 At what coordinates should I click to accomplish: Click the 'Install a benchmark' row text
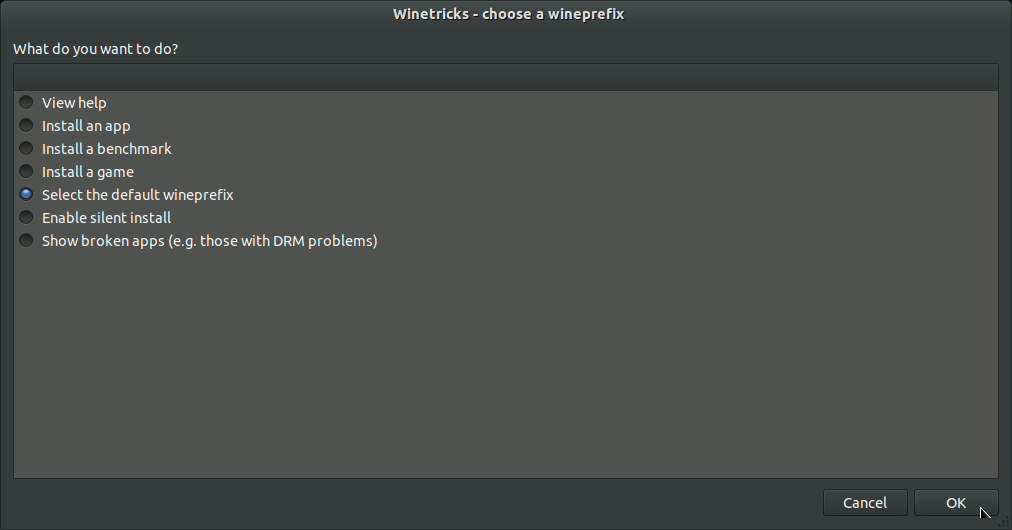106,148
